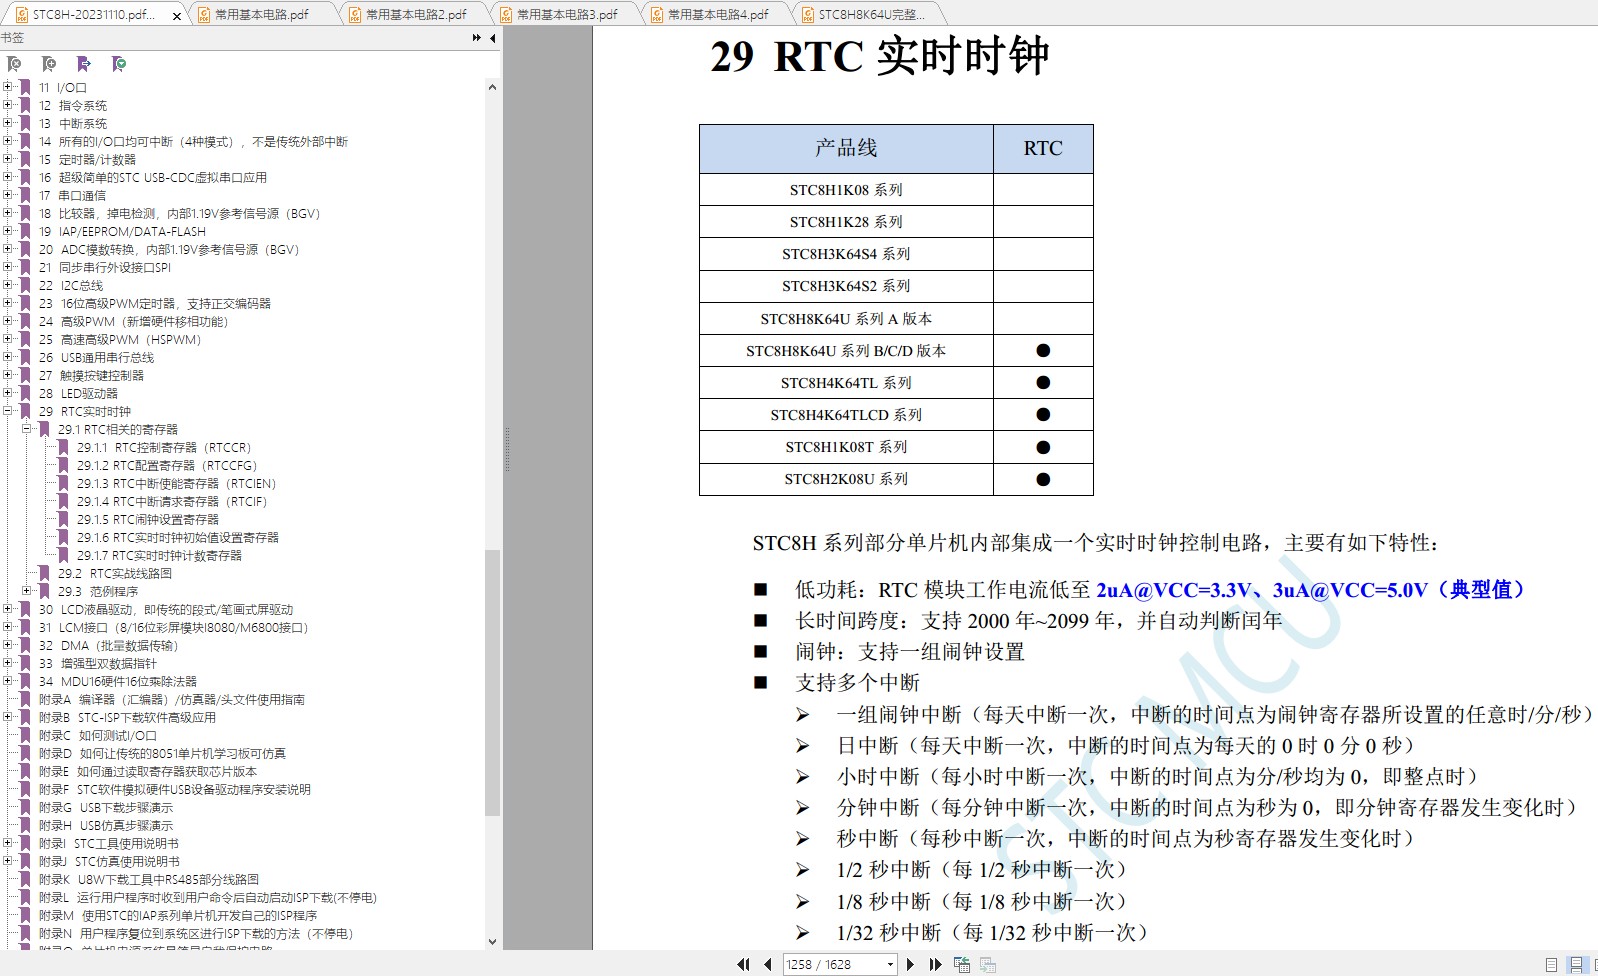Expand the 11 I/O口 bookmark

[8, 87]
